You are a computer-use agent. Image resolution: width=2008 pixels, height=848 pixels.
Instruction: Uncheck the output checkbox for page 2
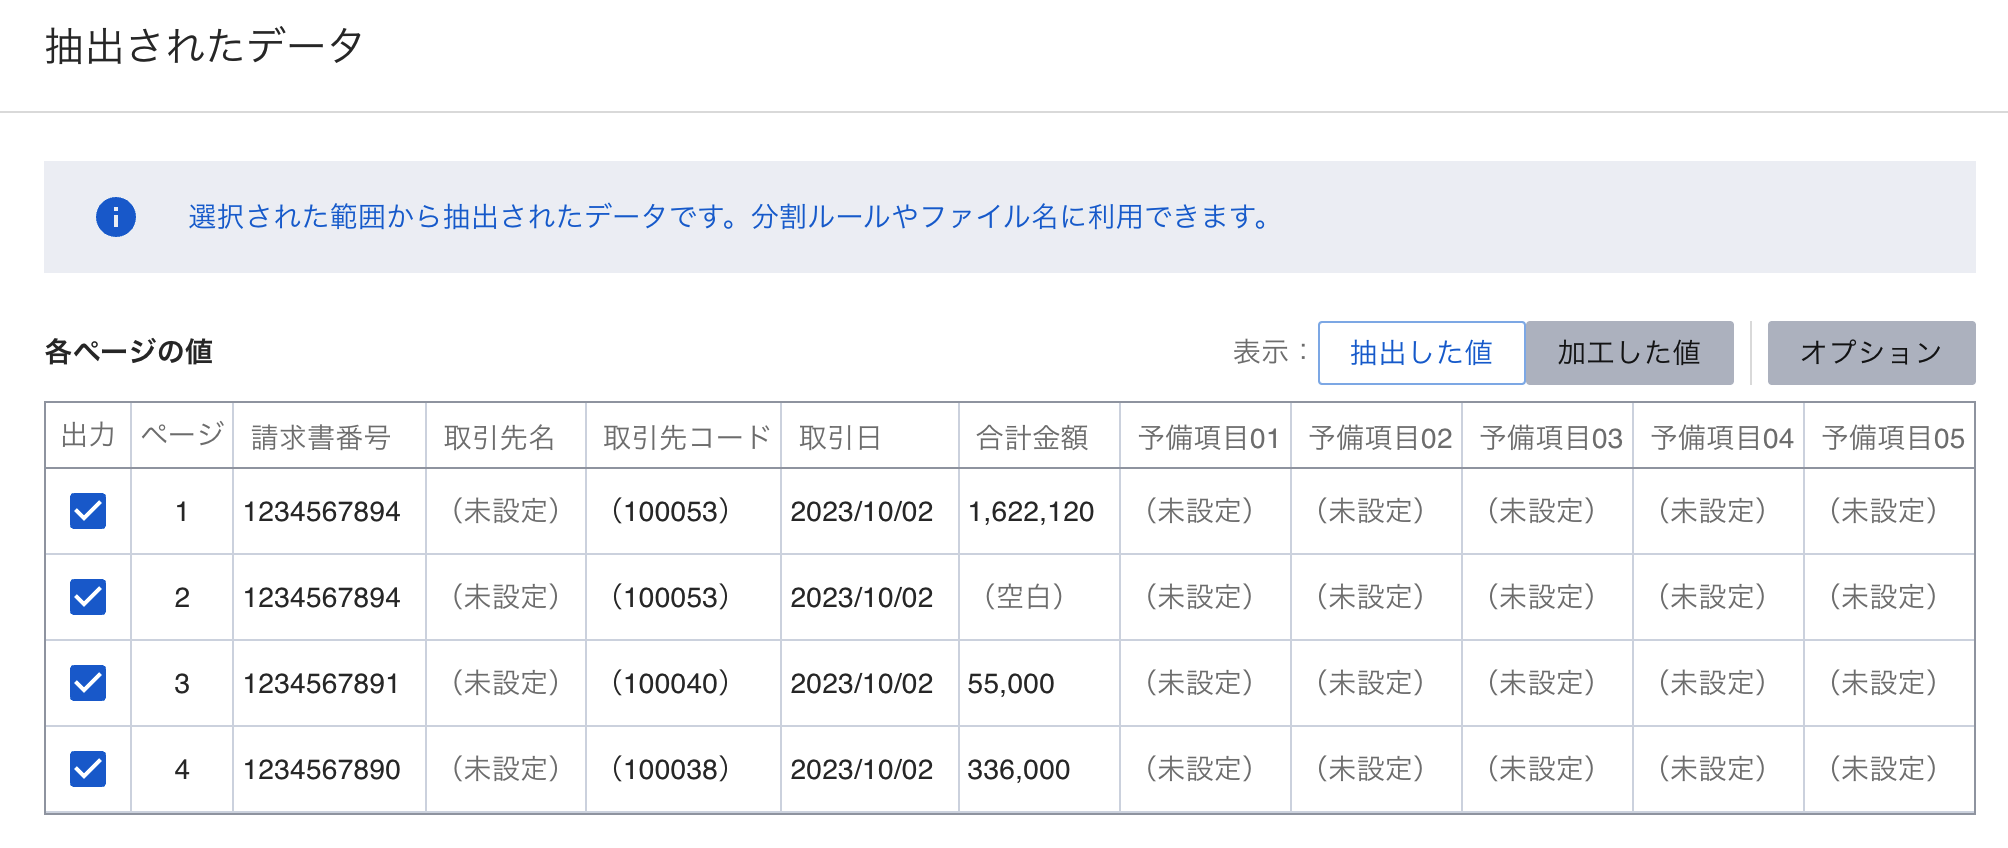click(x=88, y=597)
